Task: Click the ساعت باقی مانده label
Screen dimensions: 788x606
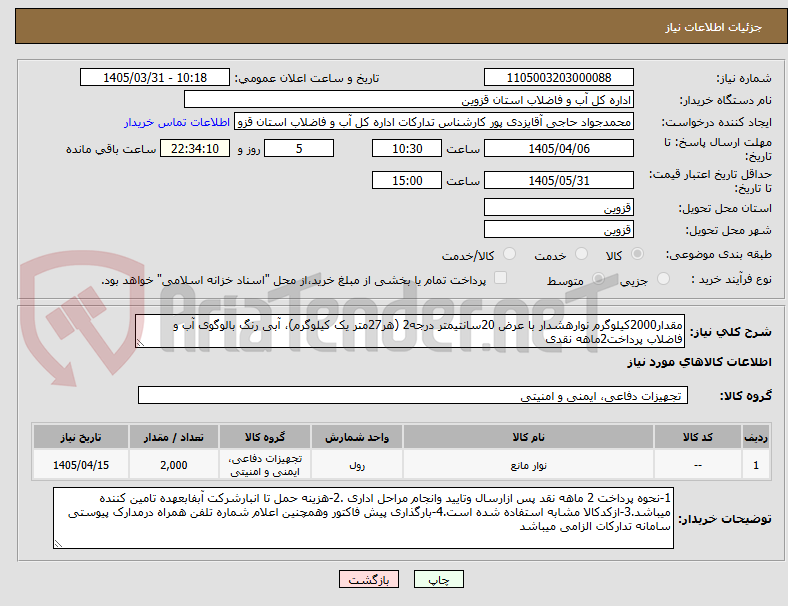Action: click(111, 149)
